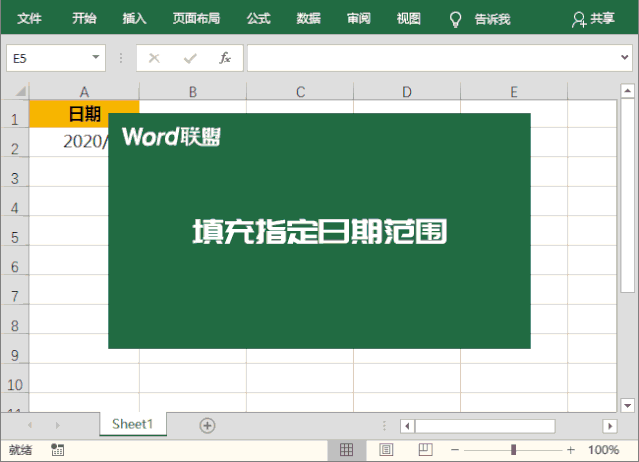
Task: Expand the formula bar
Action: pos(627,58)
